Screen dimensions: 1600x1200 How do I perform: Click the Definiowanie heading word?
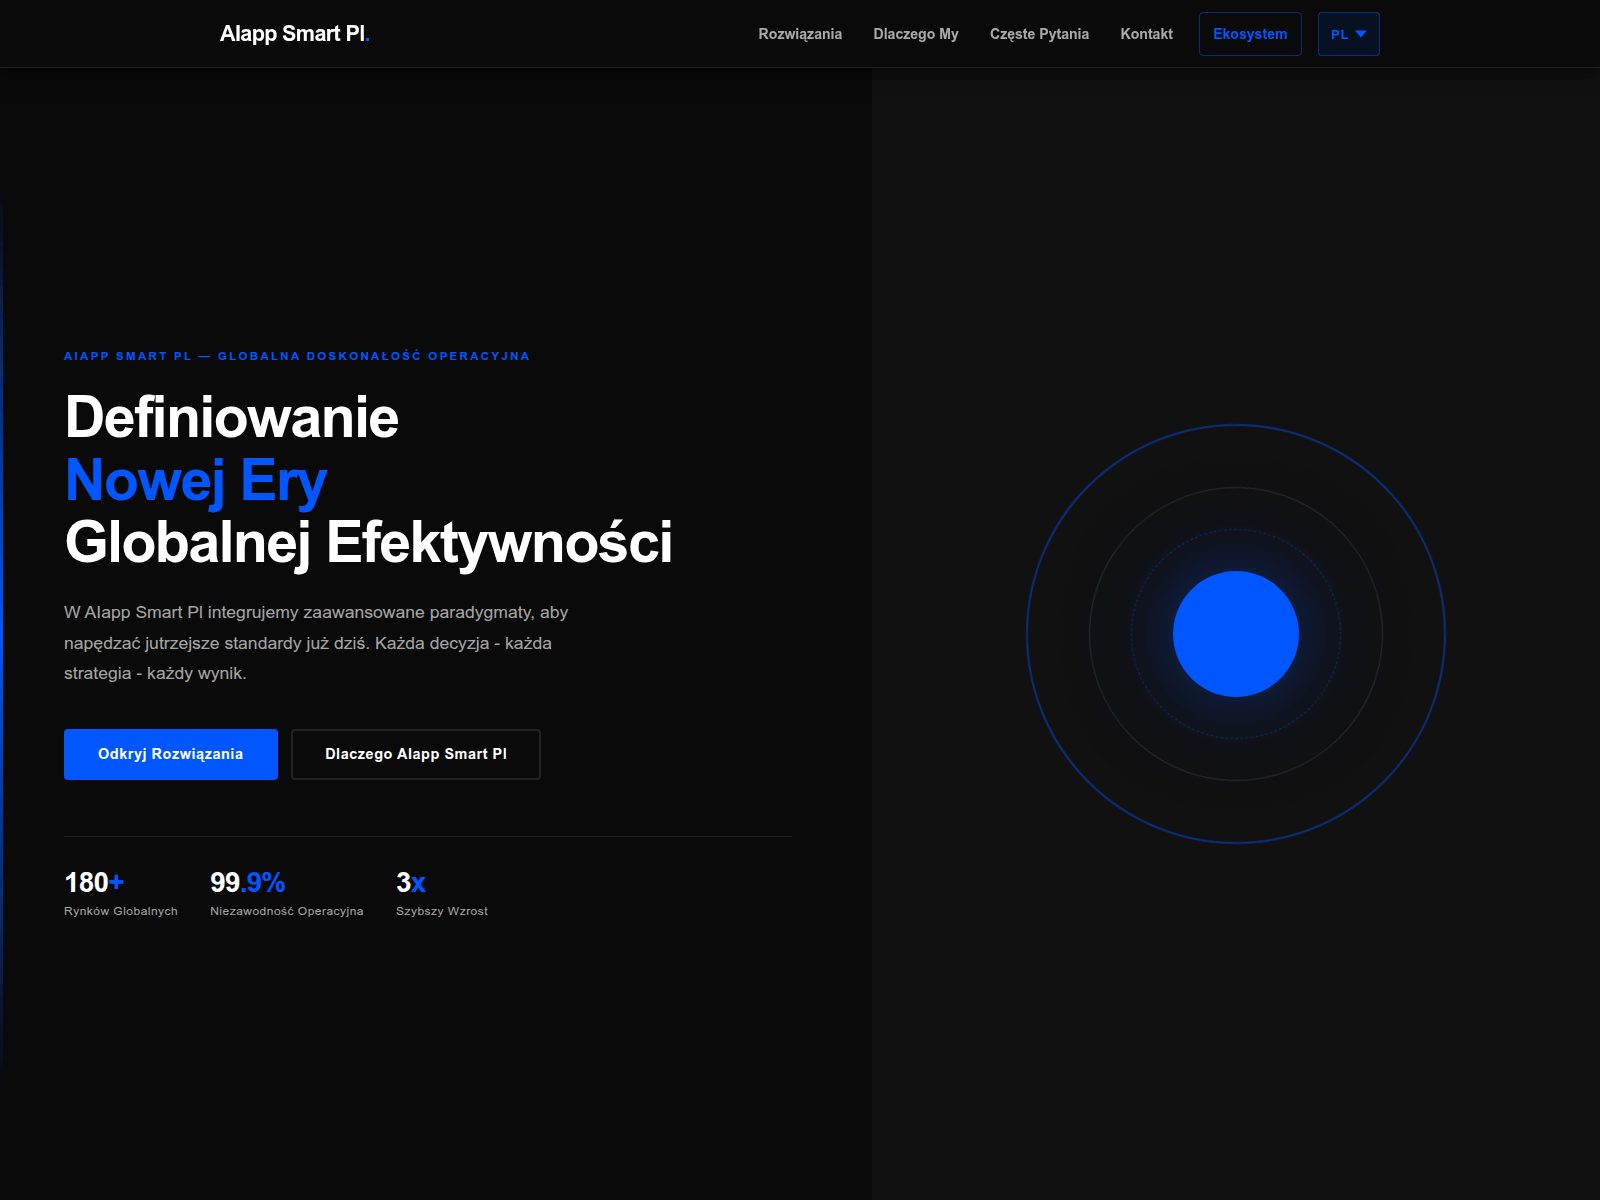point(232,417)
